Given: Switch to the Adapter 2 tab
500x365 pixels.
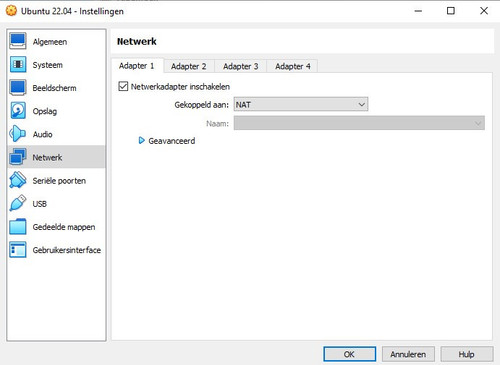Looking at the screenshot, I should (x=189, y=66).
